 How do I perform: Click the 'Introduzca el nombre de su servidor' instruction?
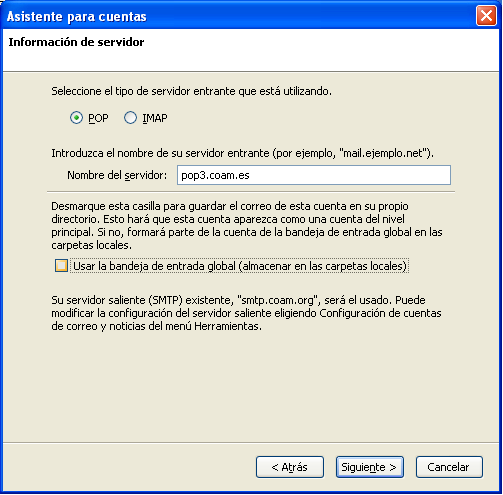[x=242, y=153]
